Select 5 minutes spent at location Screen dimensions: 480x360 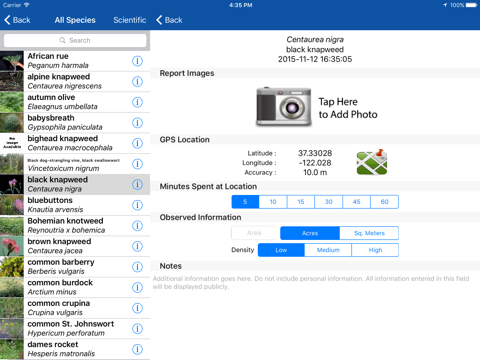245,202
